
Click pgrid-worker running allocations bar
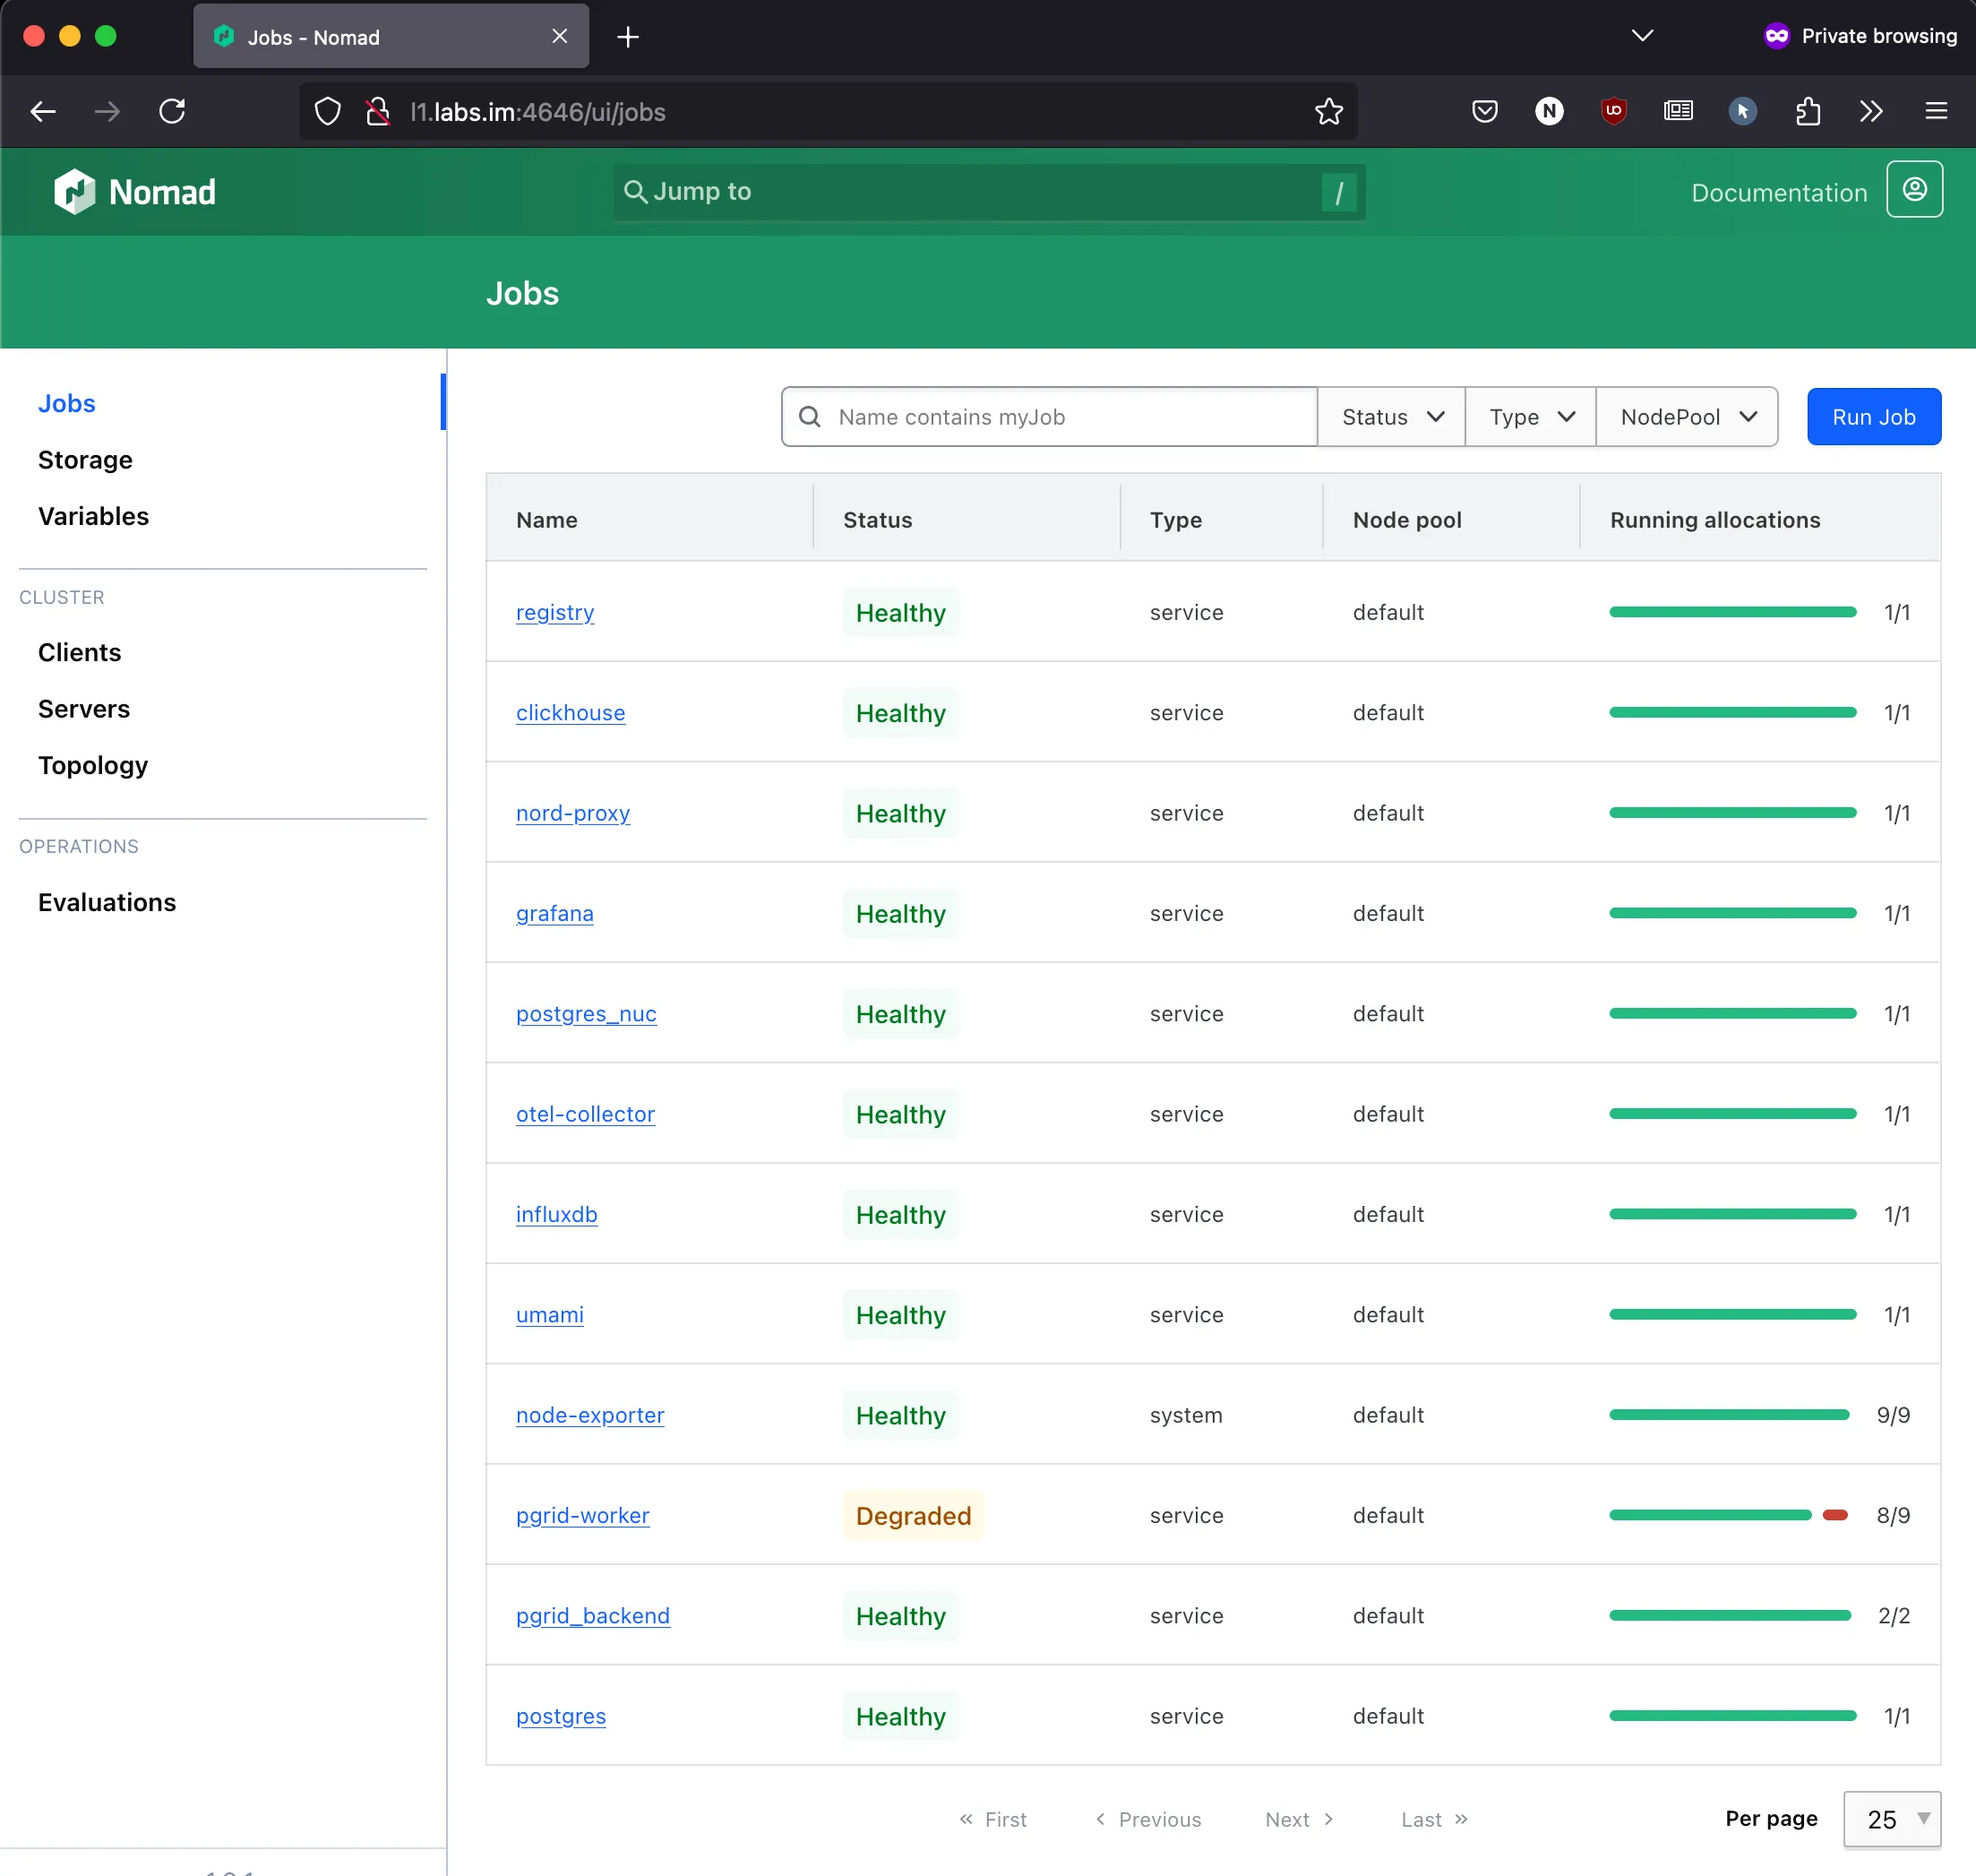point(1727,1515)
